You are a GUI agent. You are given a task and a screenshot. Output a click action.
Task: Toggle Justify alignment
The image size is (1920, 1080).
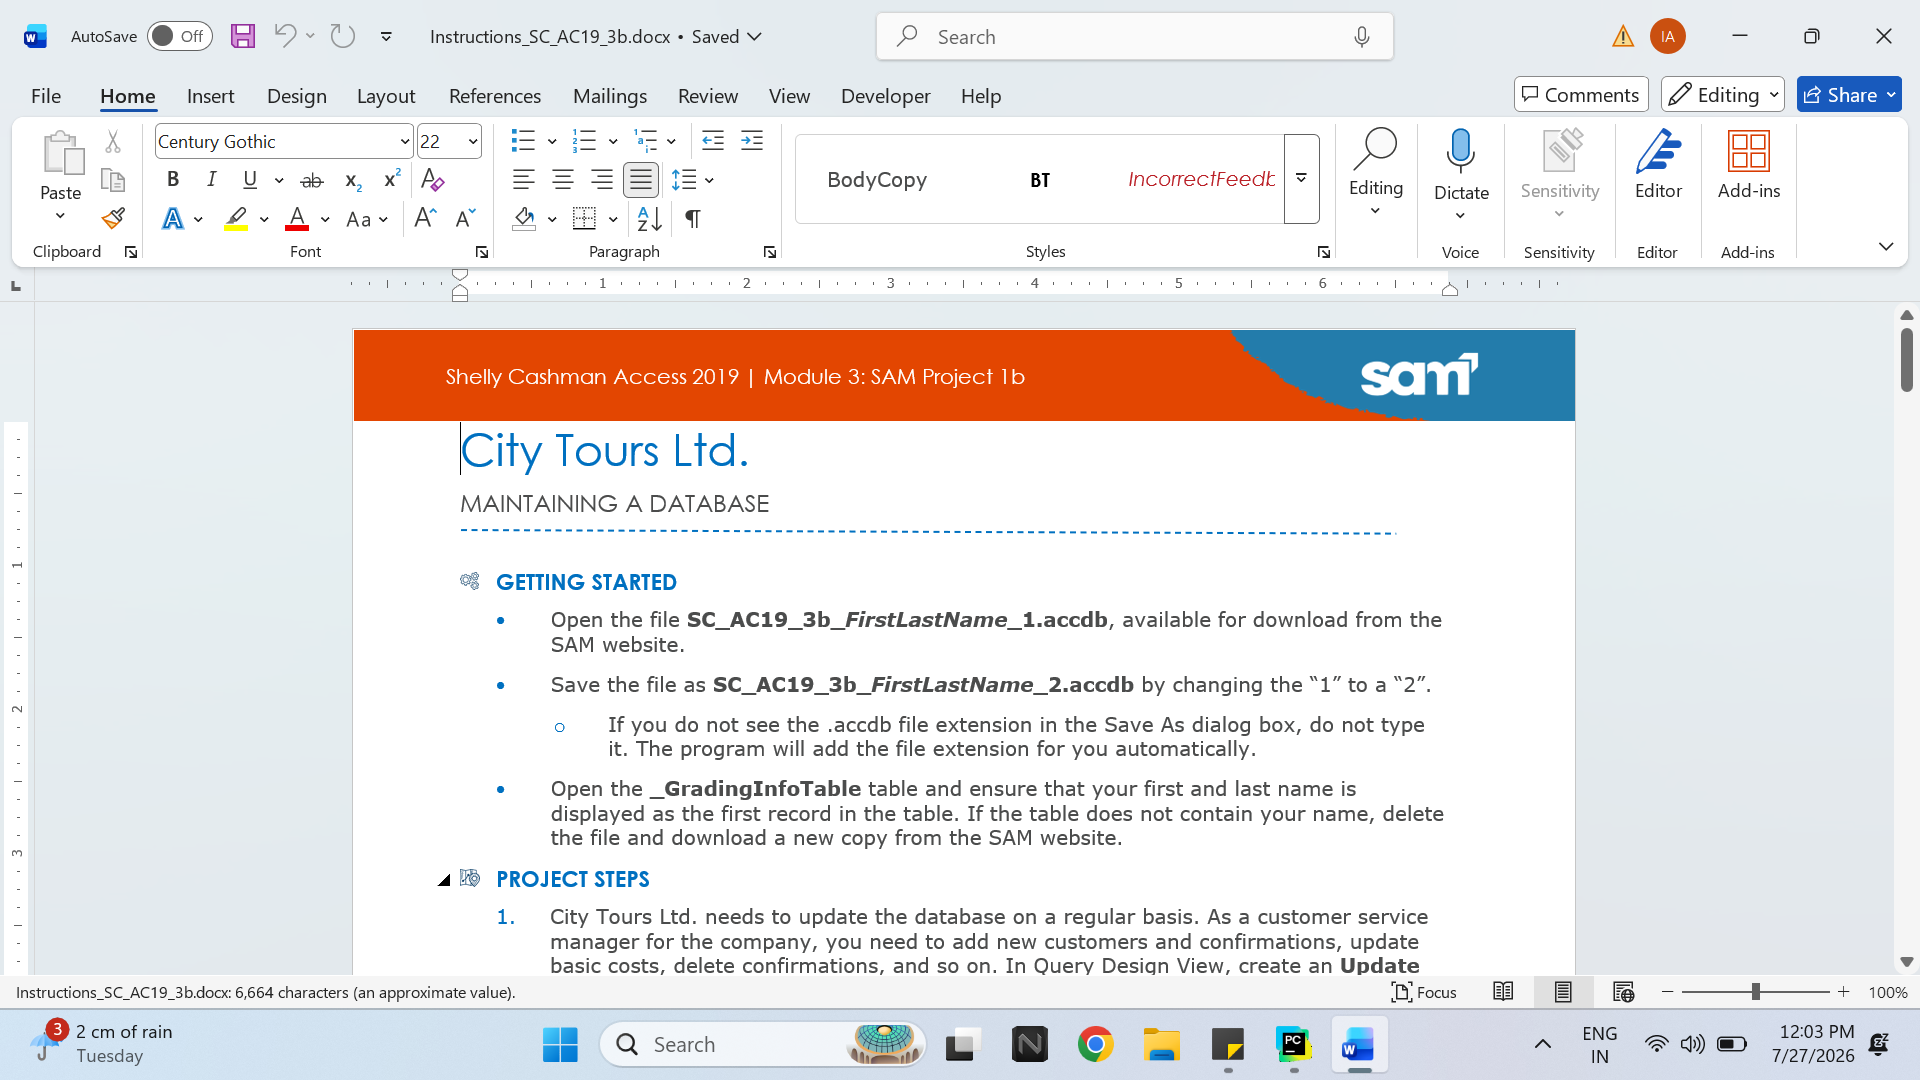coord(641,180)
